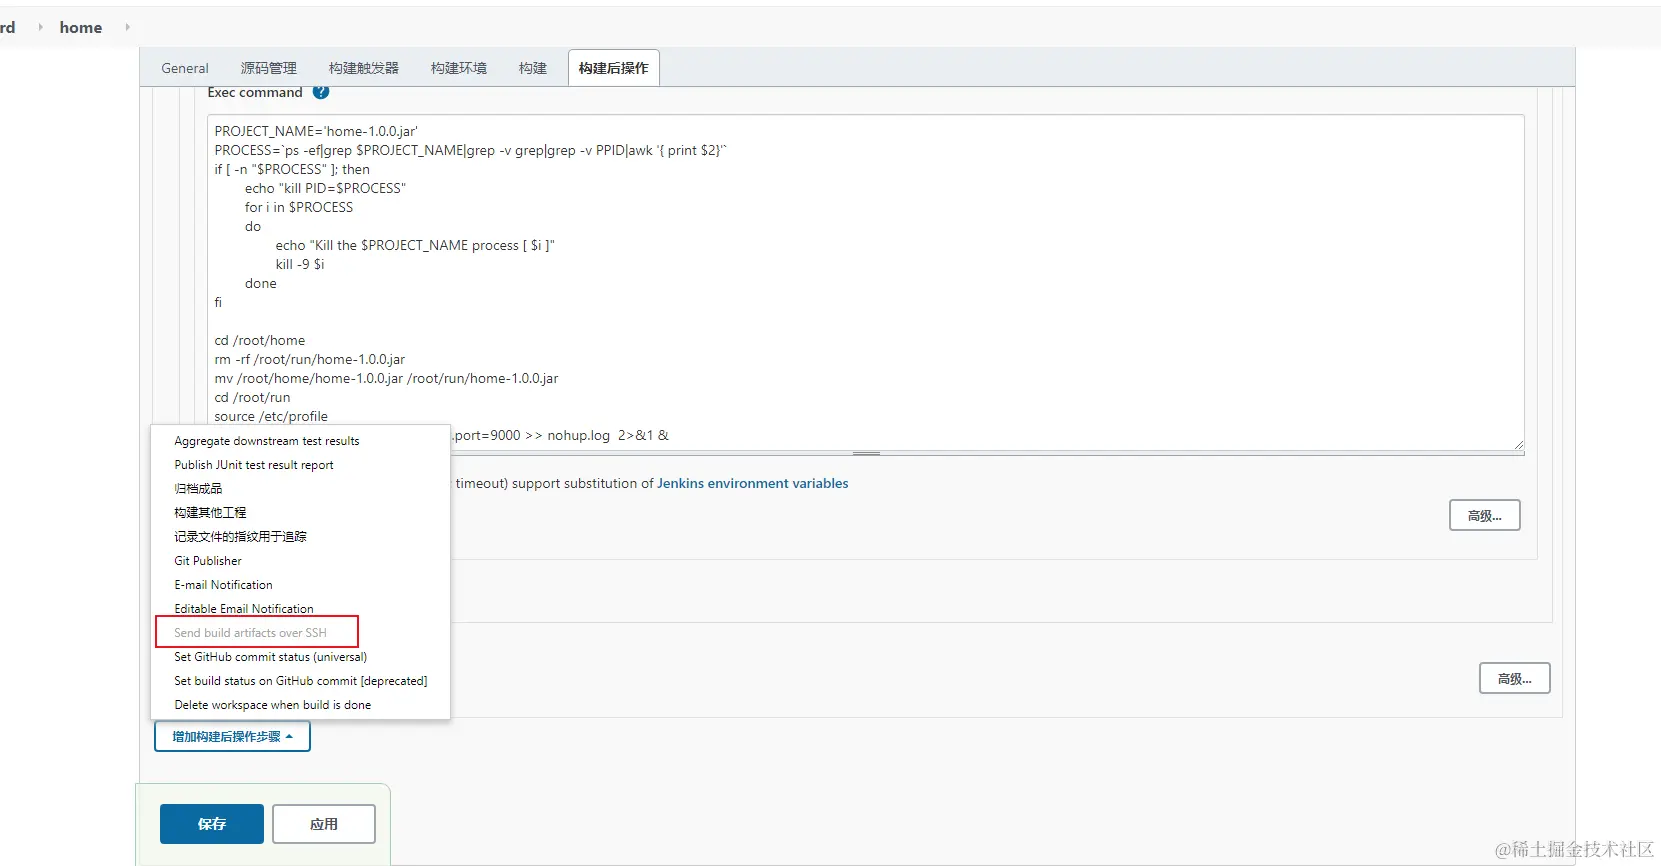The height and width of the screenshot is (866, 1661).
Task: Click the line "rm -rf /root/run/home-1.0.0.jar"
Action: (x=310, y=359)
